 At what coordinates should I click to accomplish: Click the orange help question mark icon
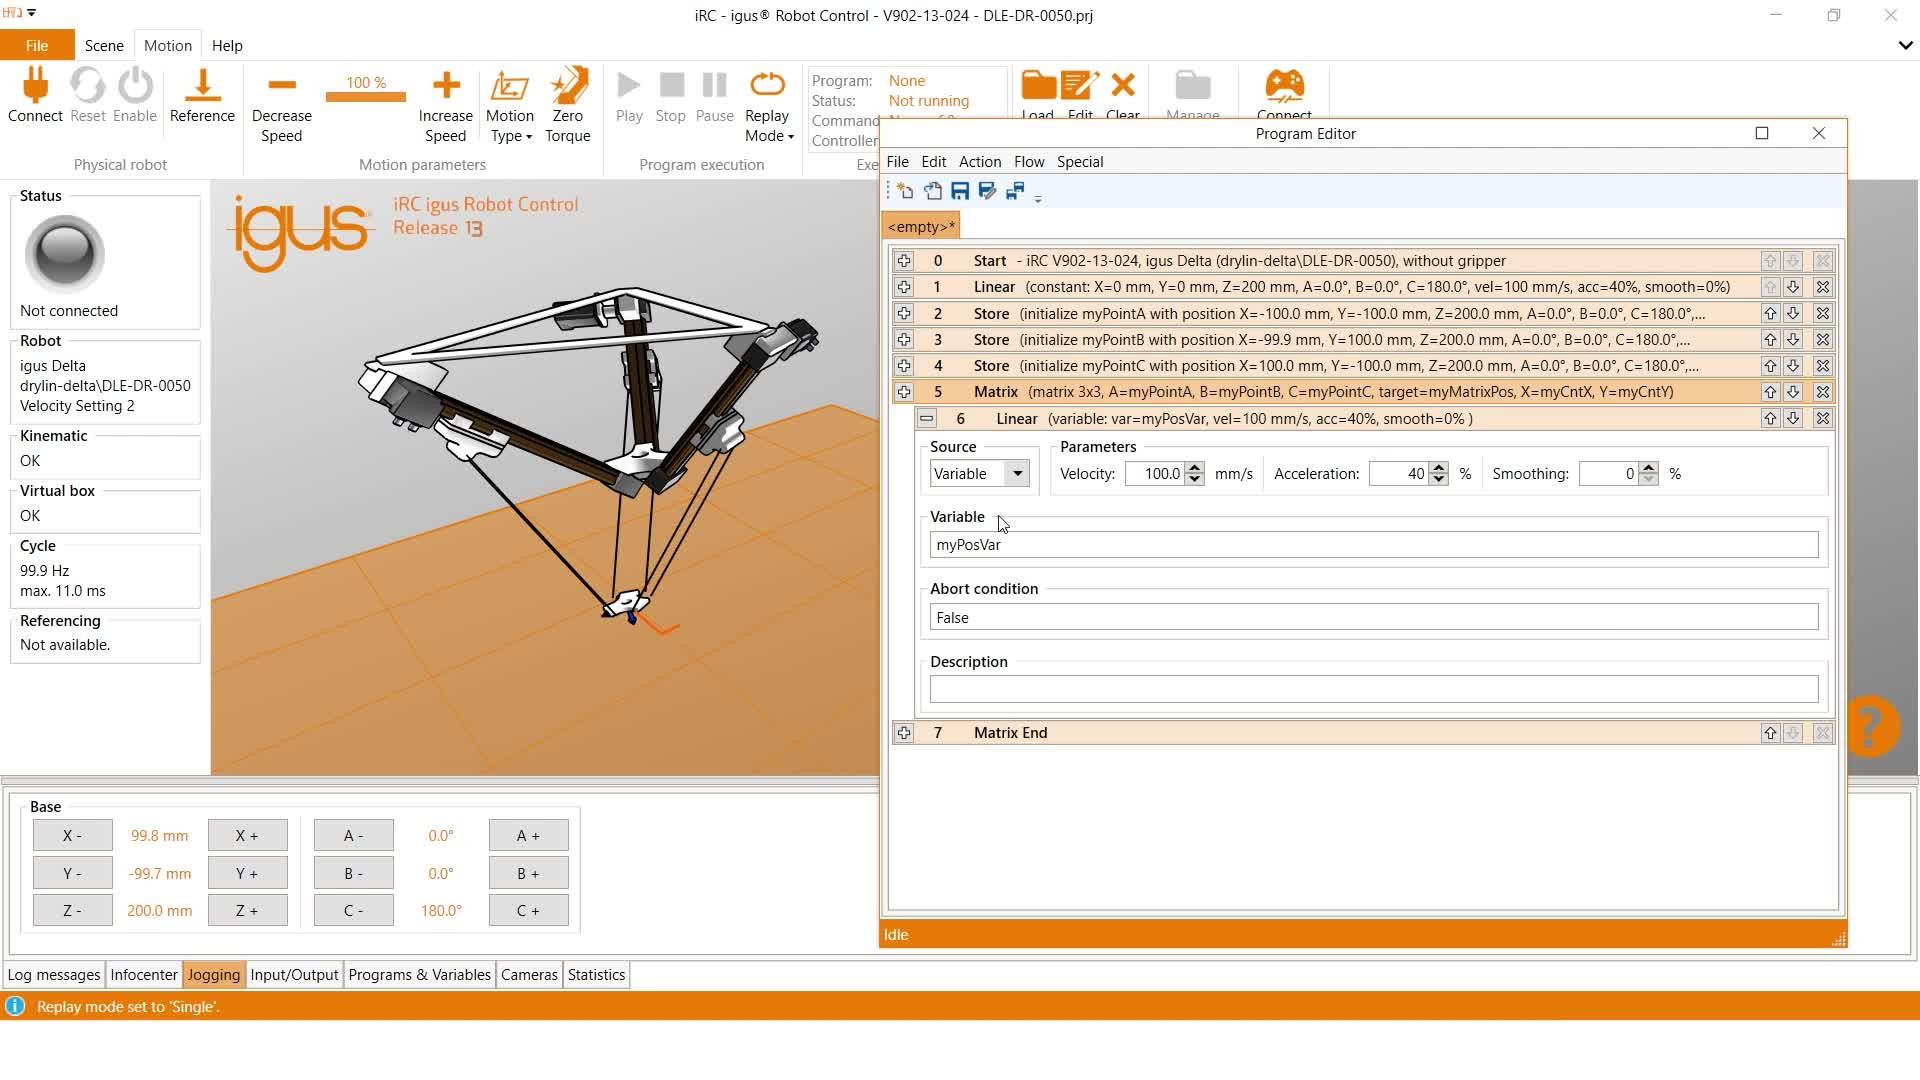pyautogui.click(x=1873, y=726)
